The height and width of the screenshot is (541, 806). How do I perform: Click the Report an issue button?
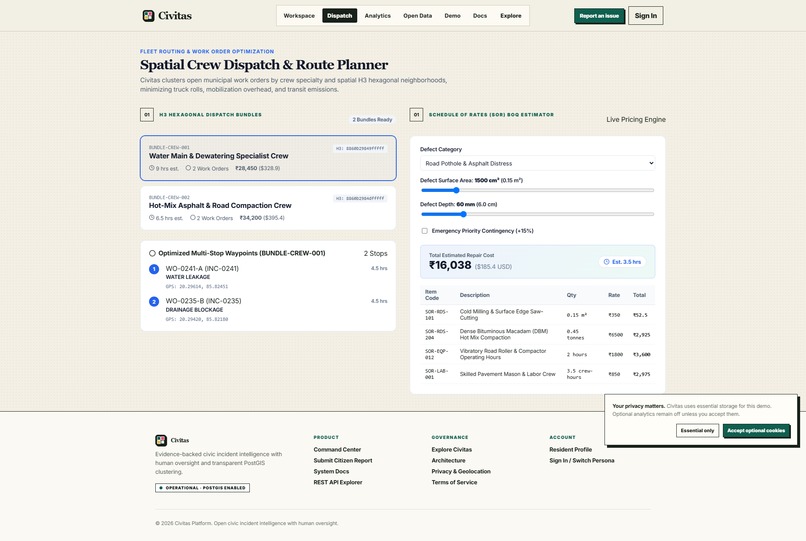[599, 16]
